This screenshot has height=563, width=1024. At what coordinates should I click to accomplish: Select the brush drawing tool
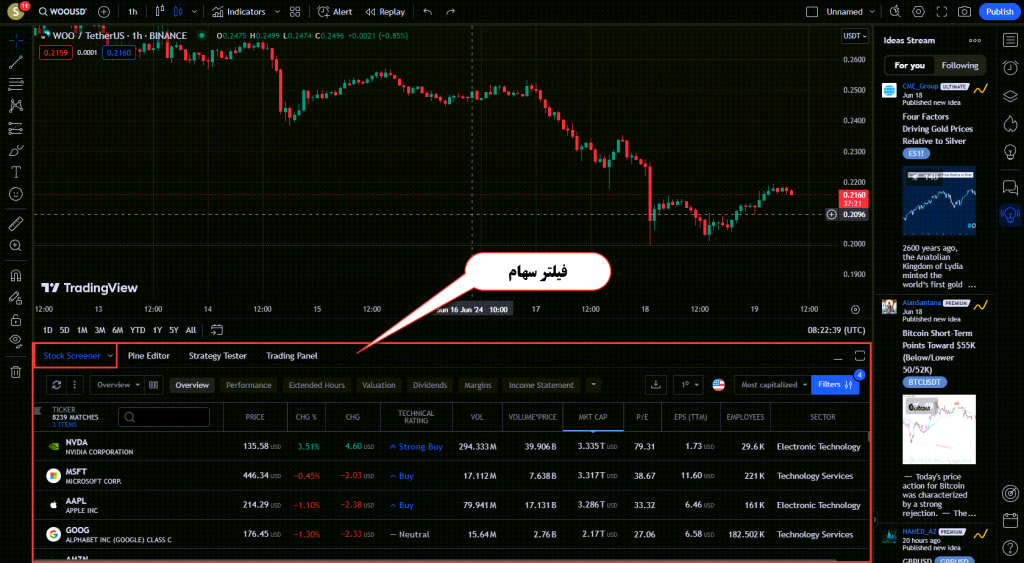pos(16,151)
